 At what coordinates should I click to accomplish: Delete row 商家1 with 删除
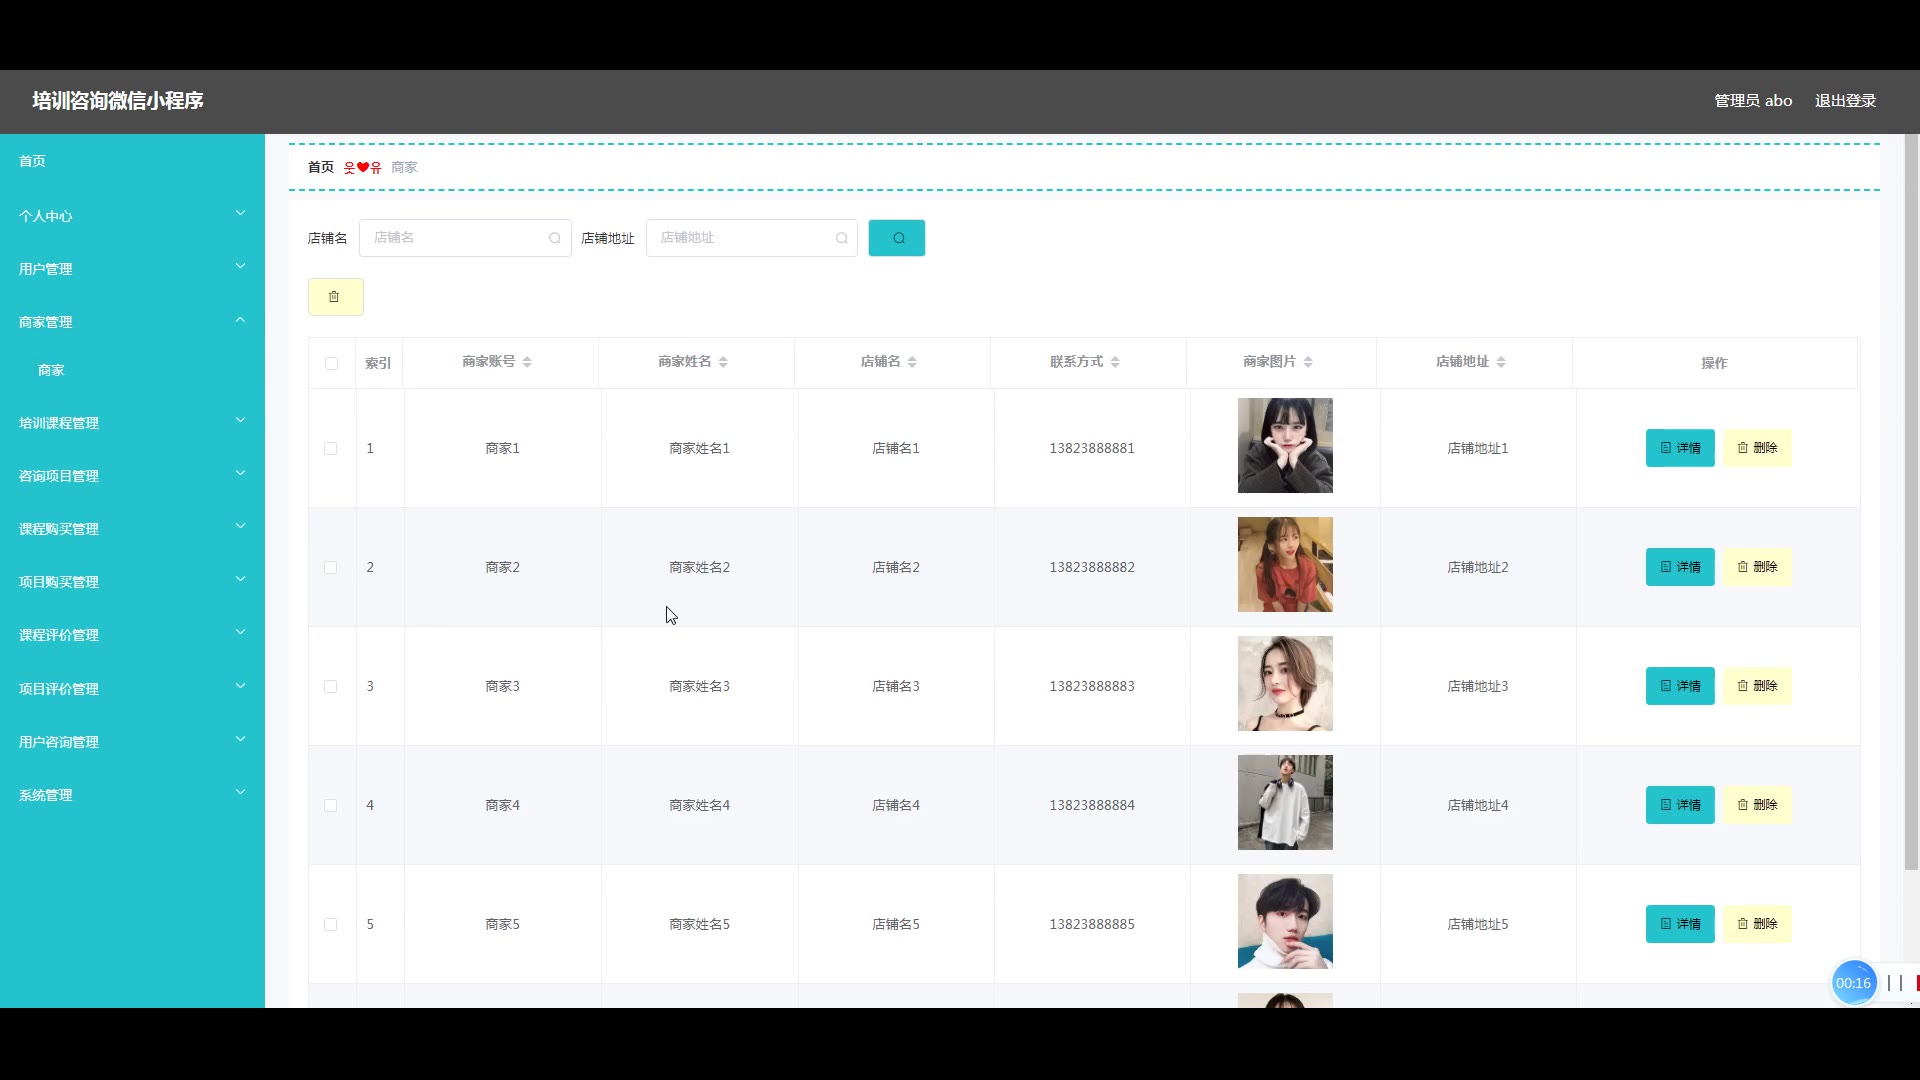coord(1757,448)
